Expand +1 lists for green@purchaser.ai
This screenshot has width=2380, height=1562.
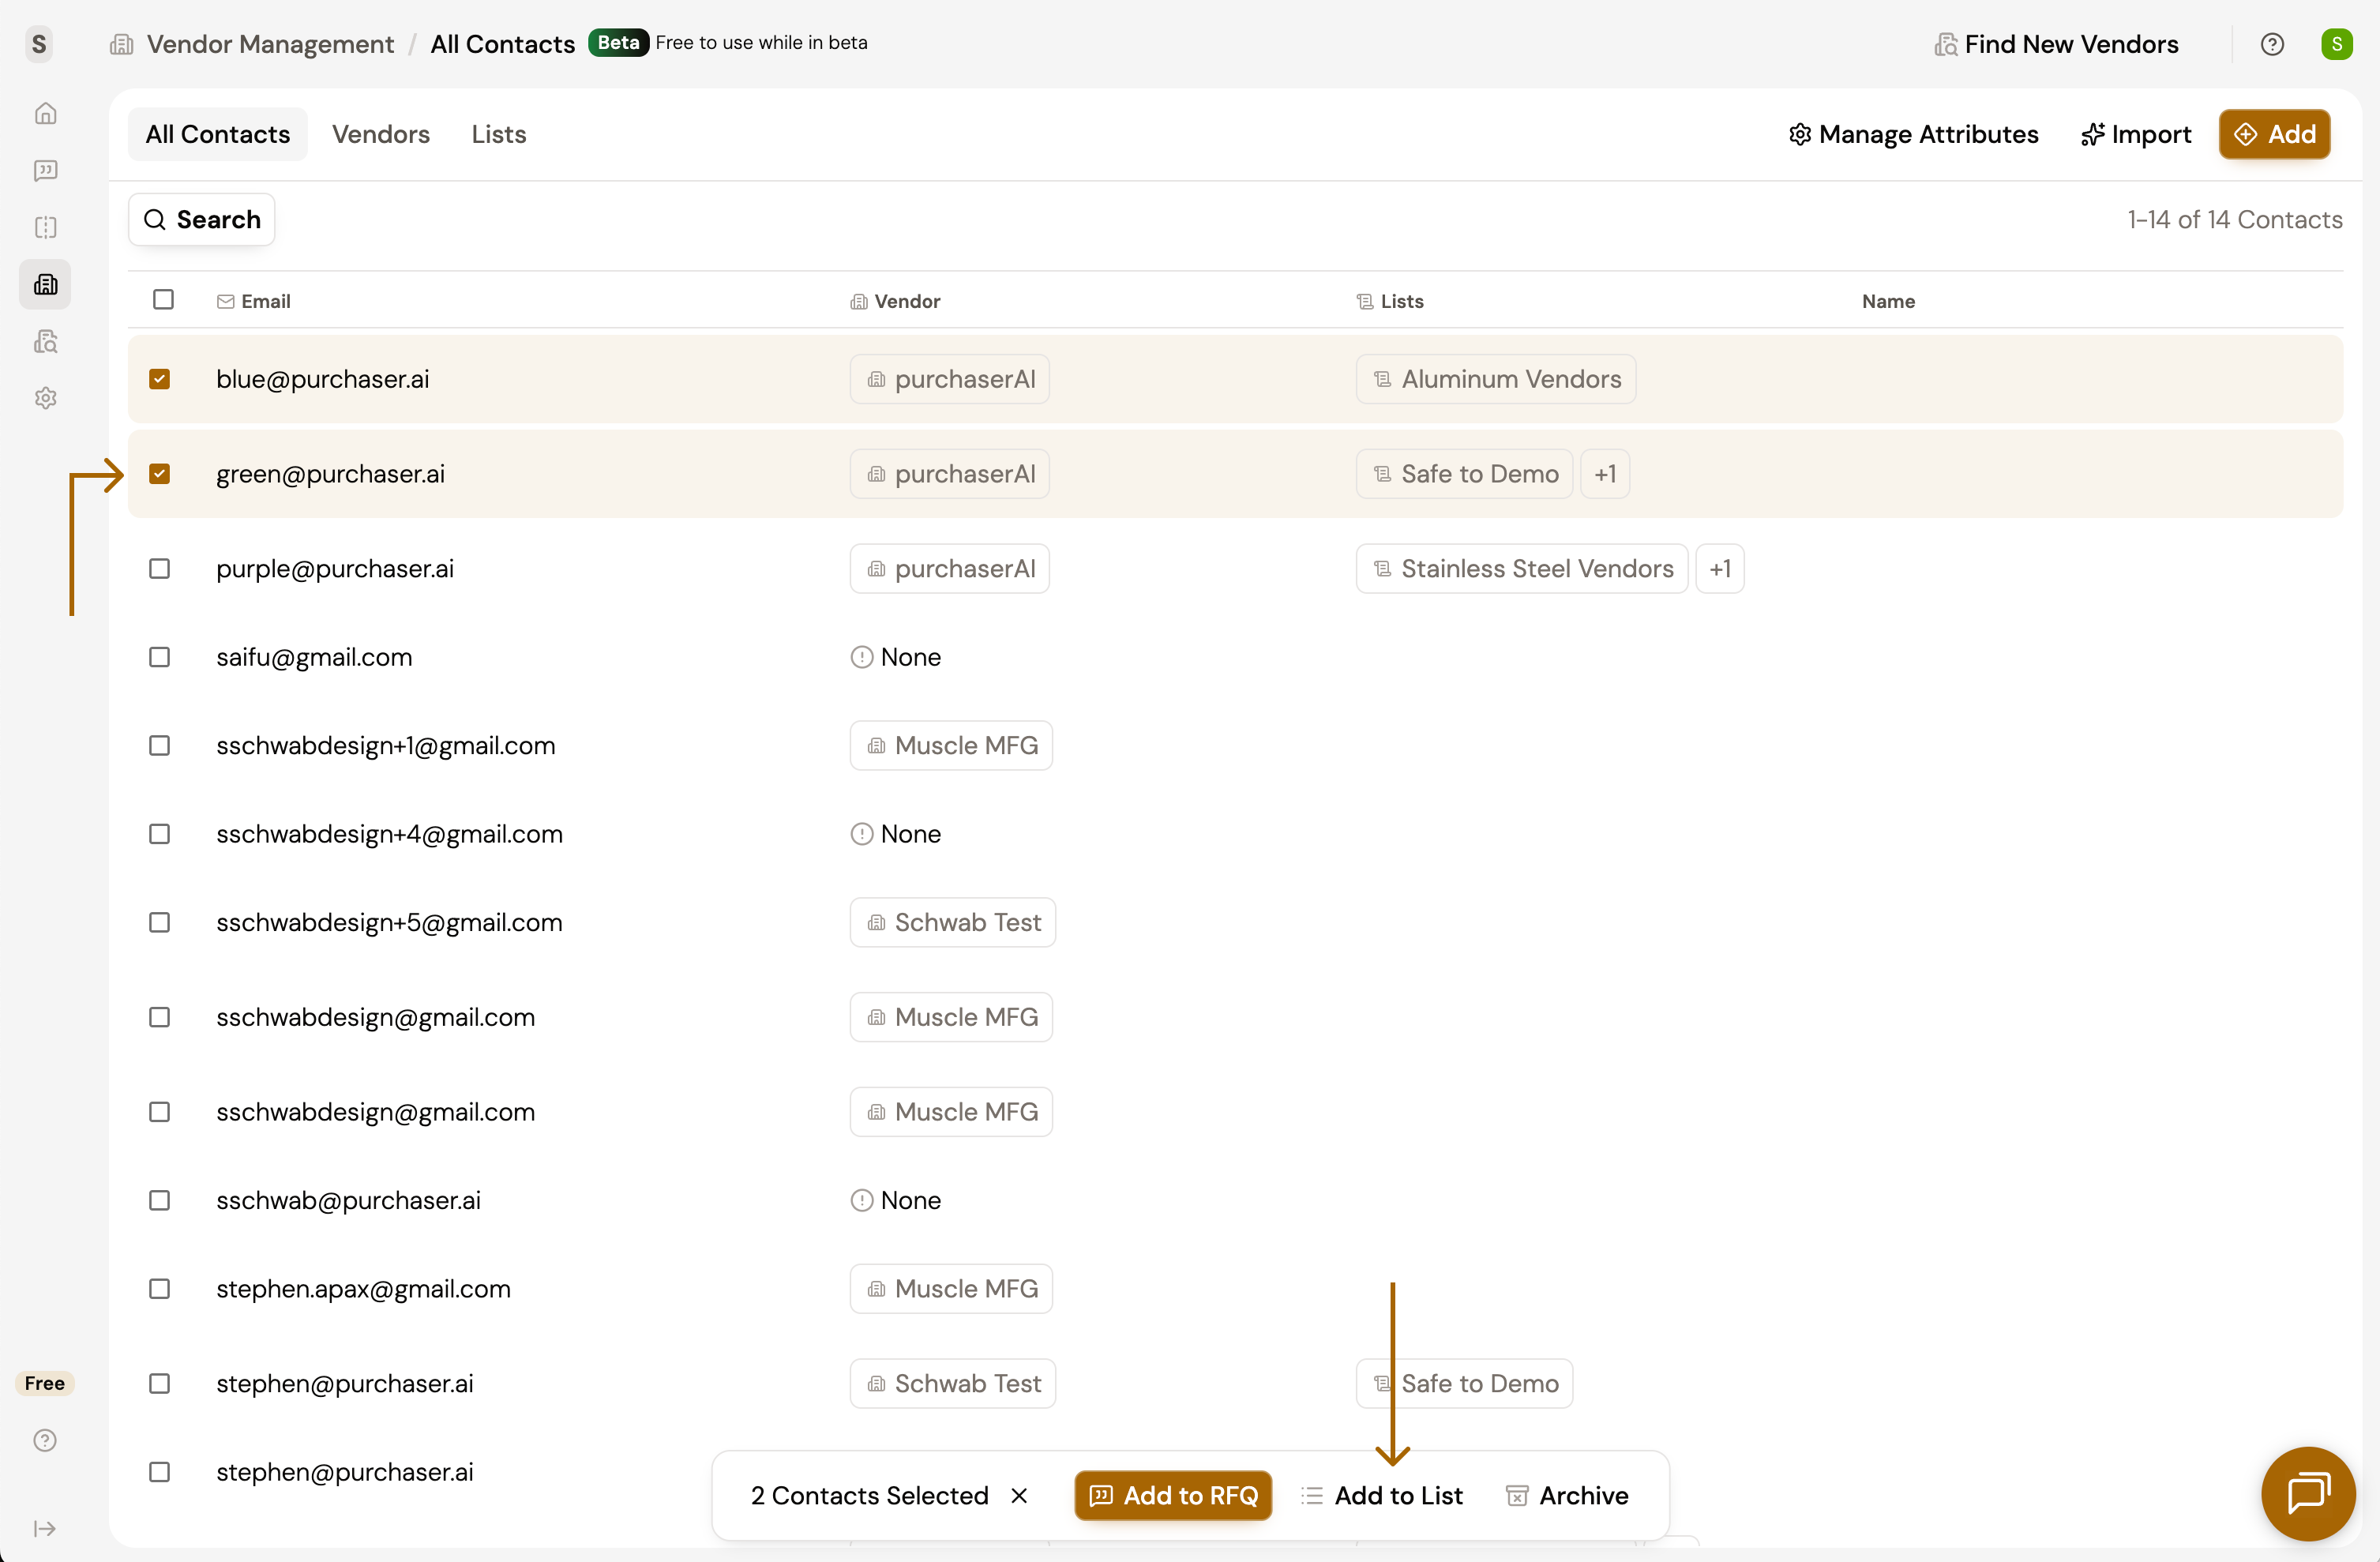click(1604, 474)
